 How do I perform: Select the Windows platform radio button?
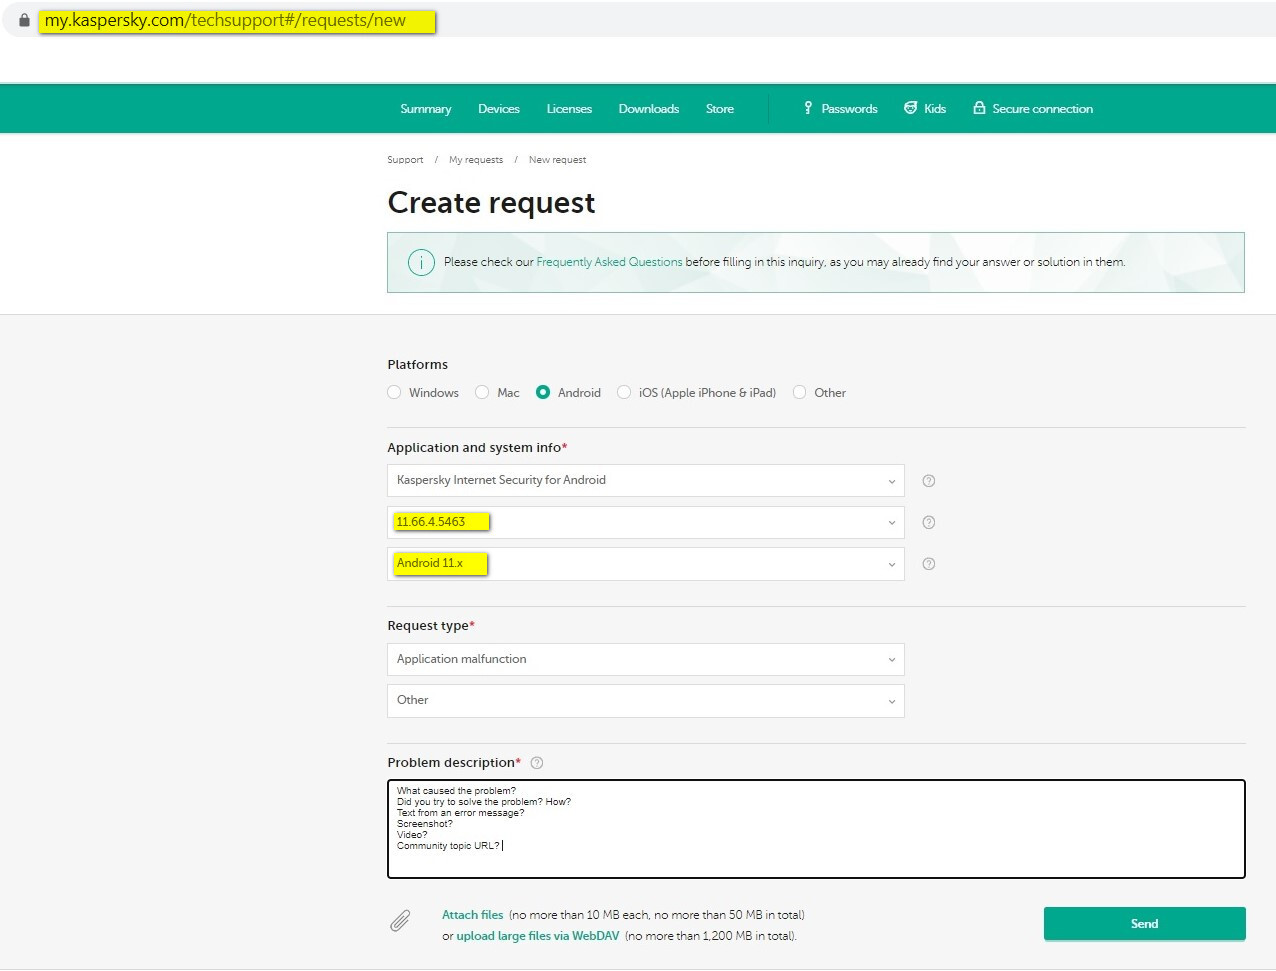394,392
